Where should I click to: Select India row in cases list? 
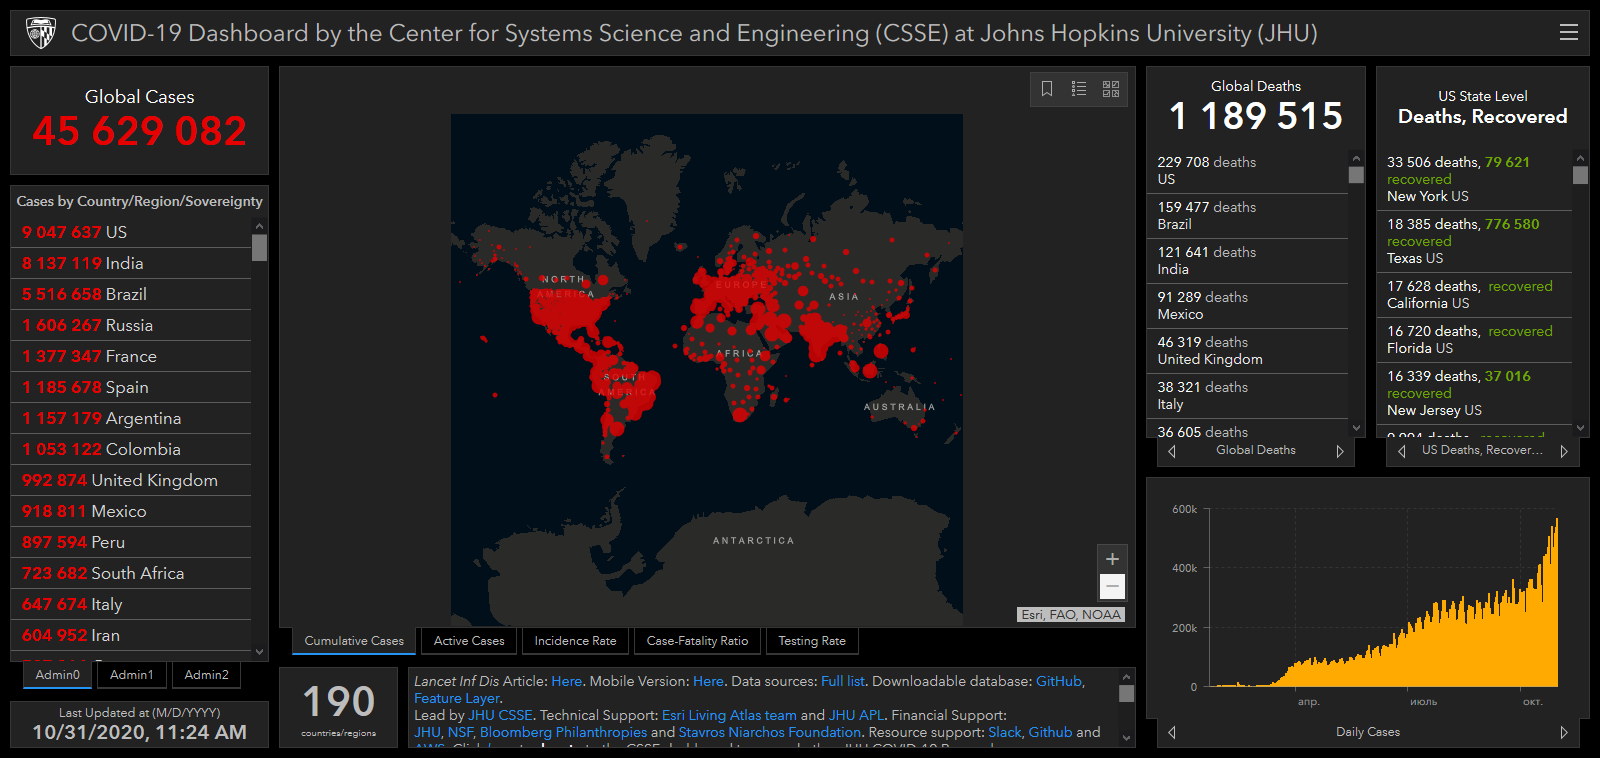click(x=131, y=263)
